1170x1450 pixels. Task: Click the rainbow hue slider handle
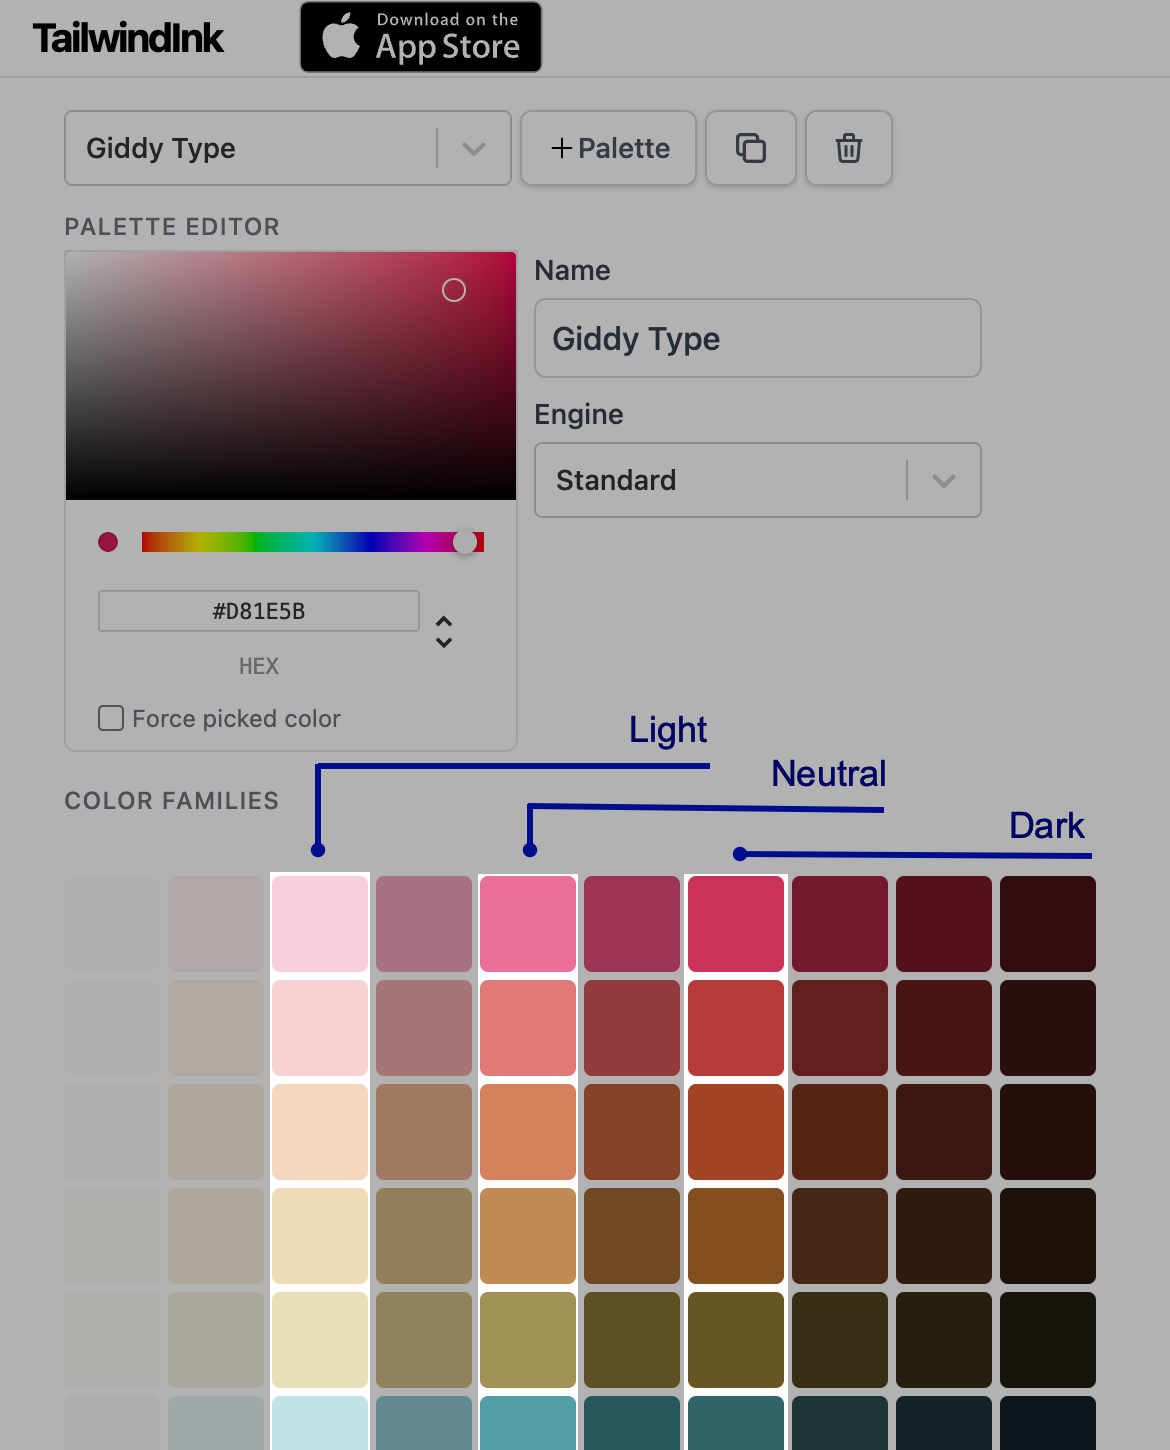click(465, 542)
